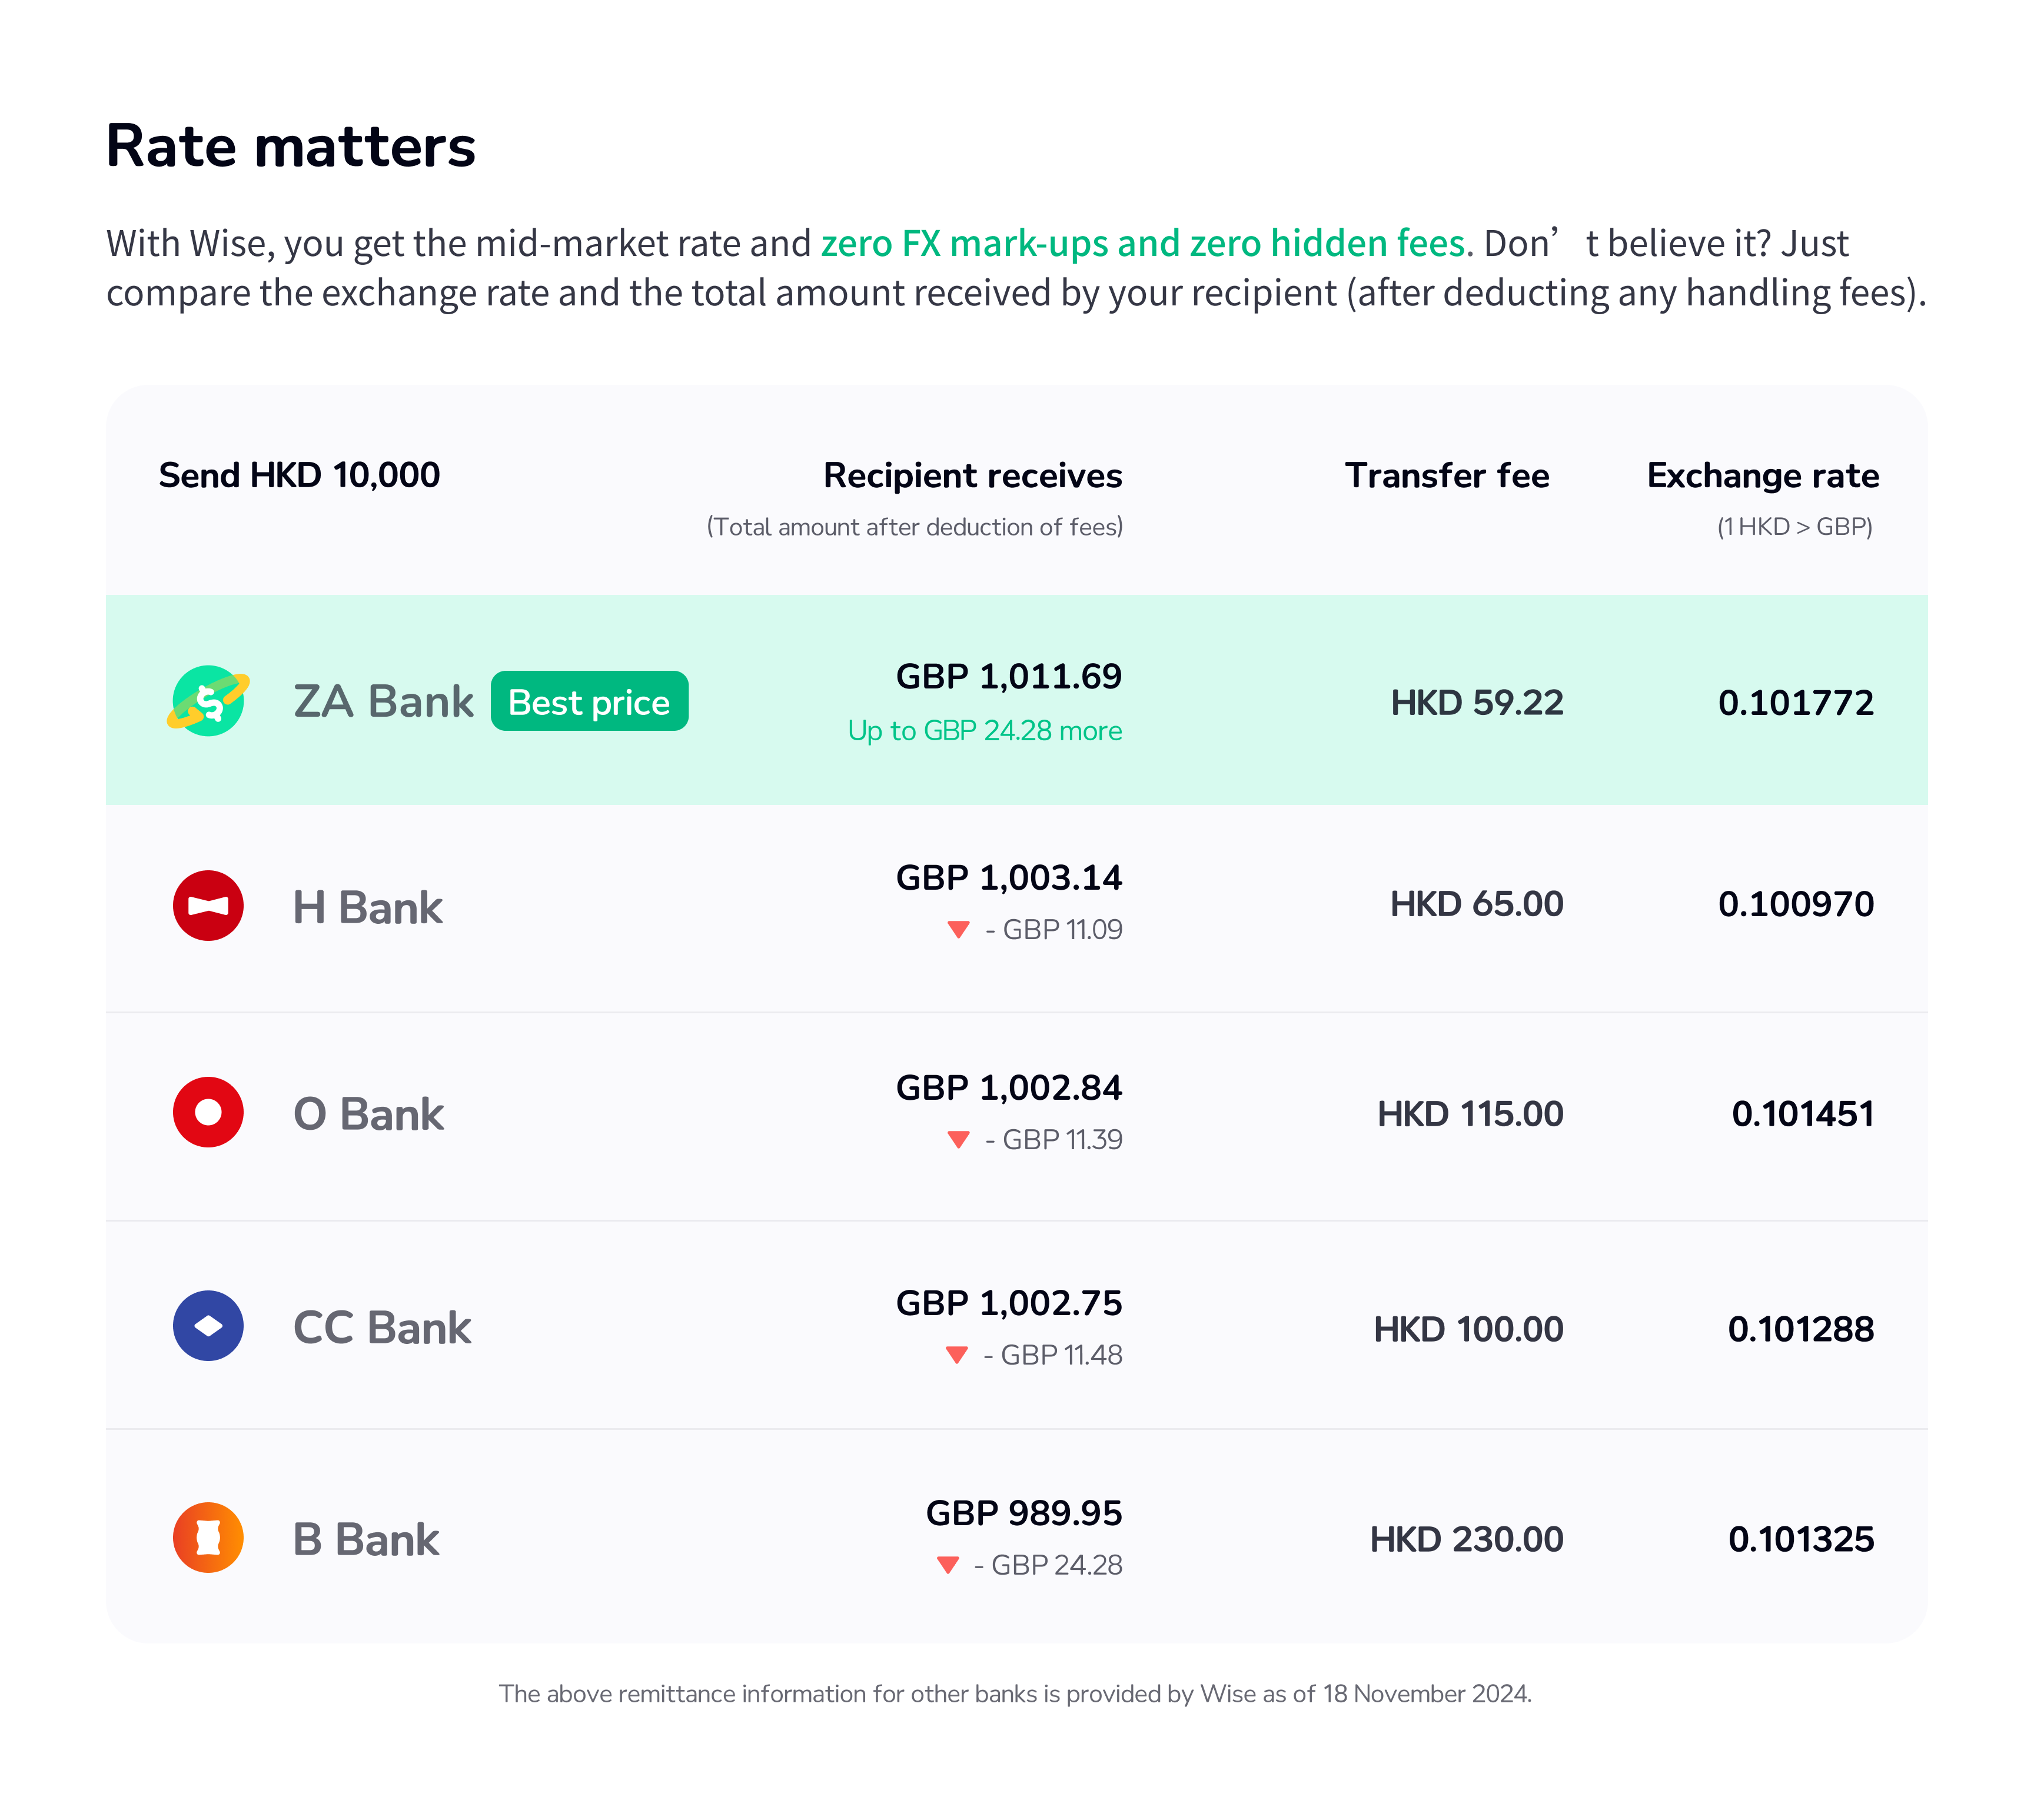
Task: Click the Up to GBP 24.28 more text
Action: pyautogui.click(x=985, y=731)
